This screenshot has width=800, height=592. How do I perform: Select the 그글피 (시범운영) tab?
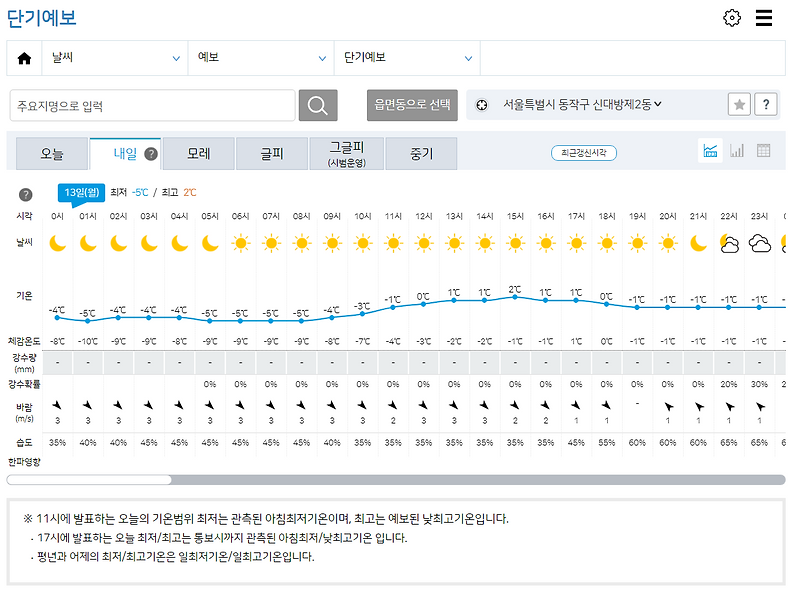[x=347, y=154]
